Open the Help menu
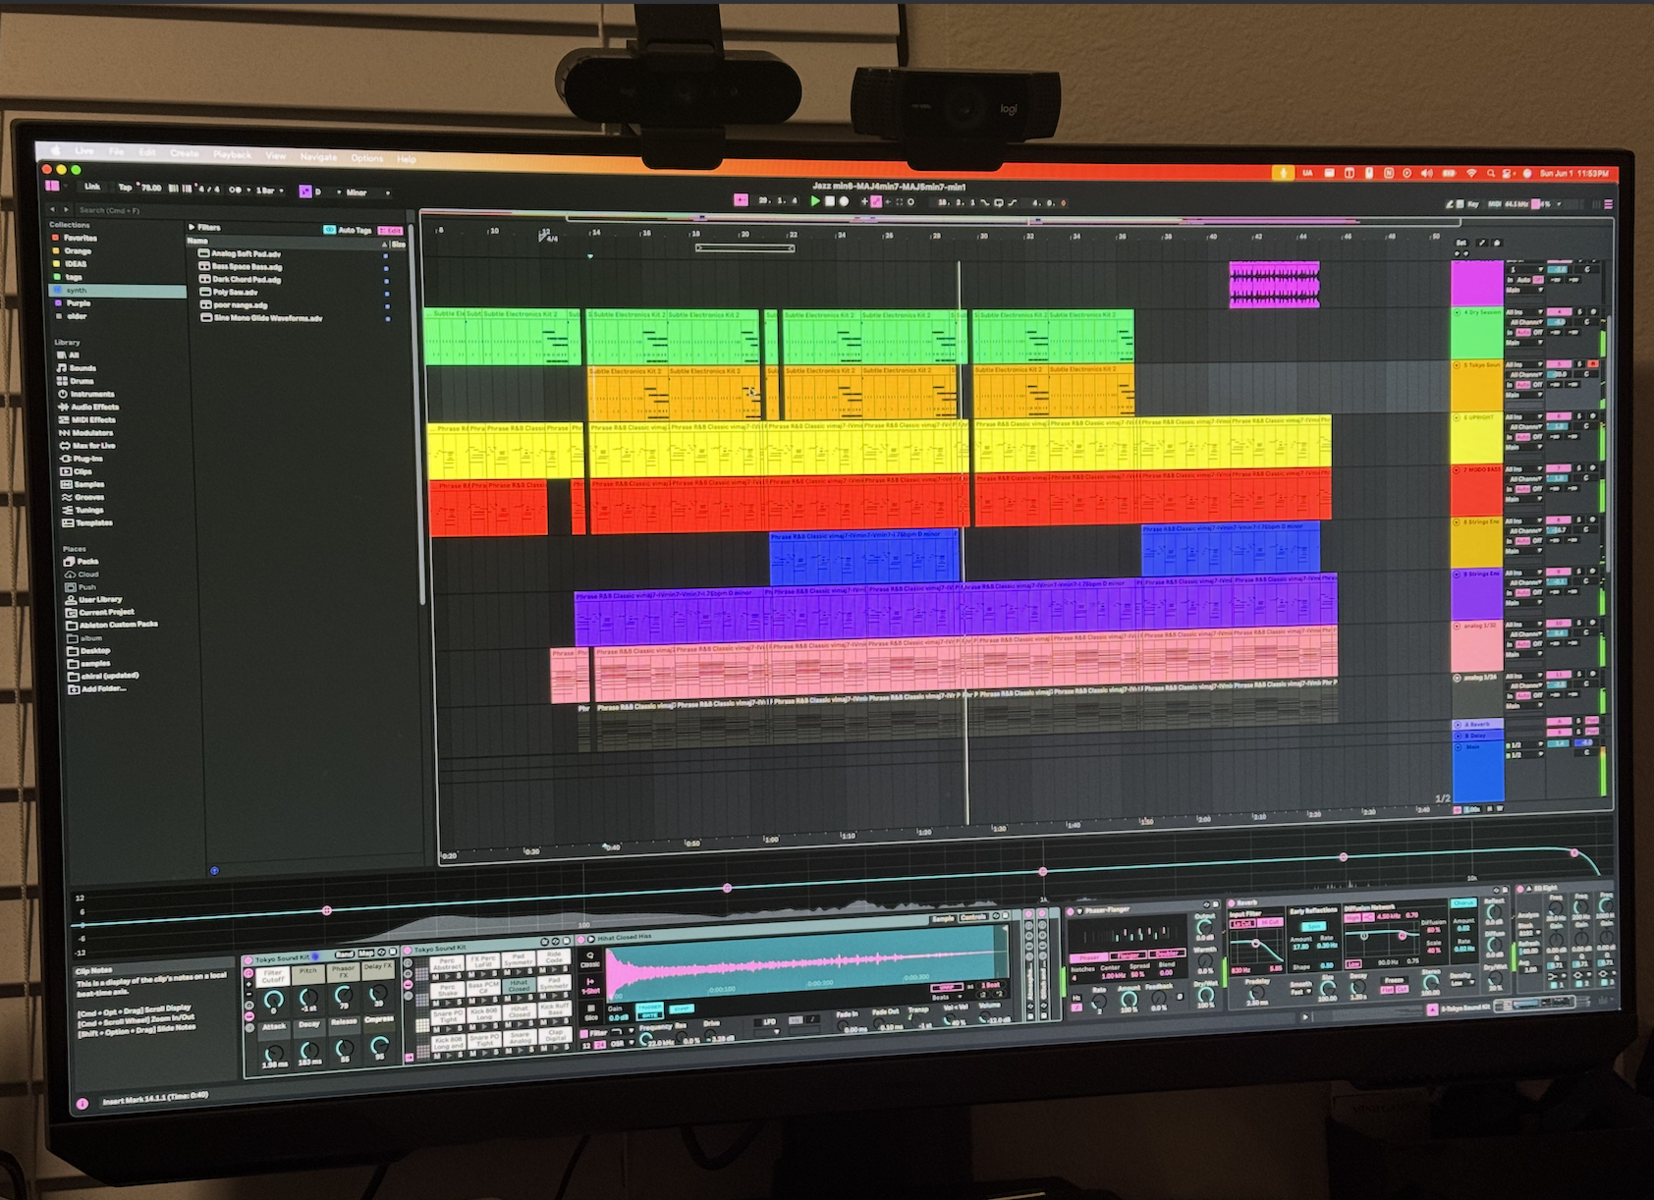Viewport: 1654px width, 1200px height. tap(406, 159)
